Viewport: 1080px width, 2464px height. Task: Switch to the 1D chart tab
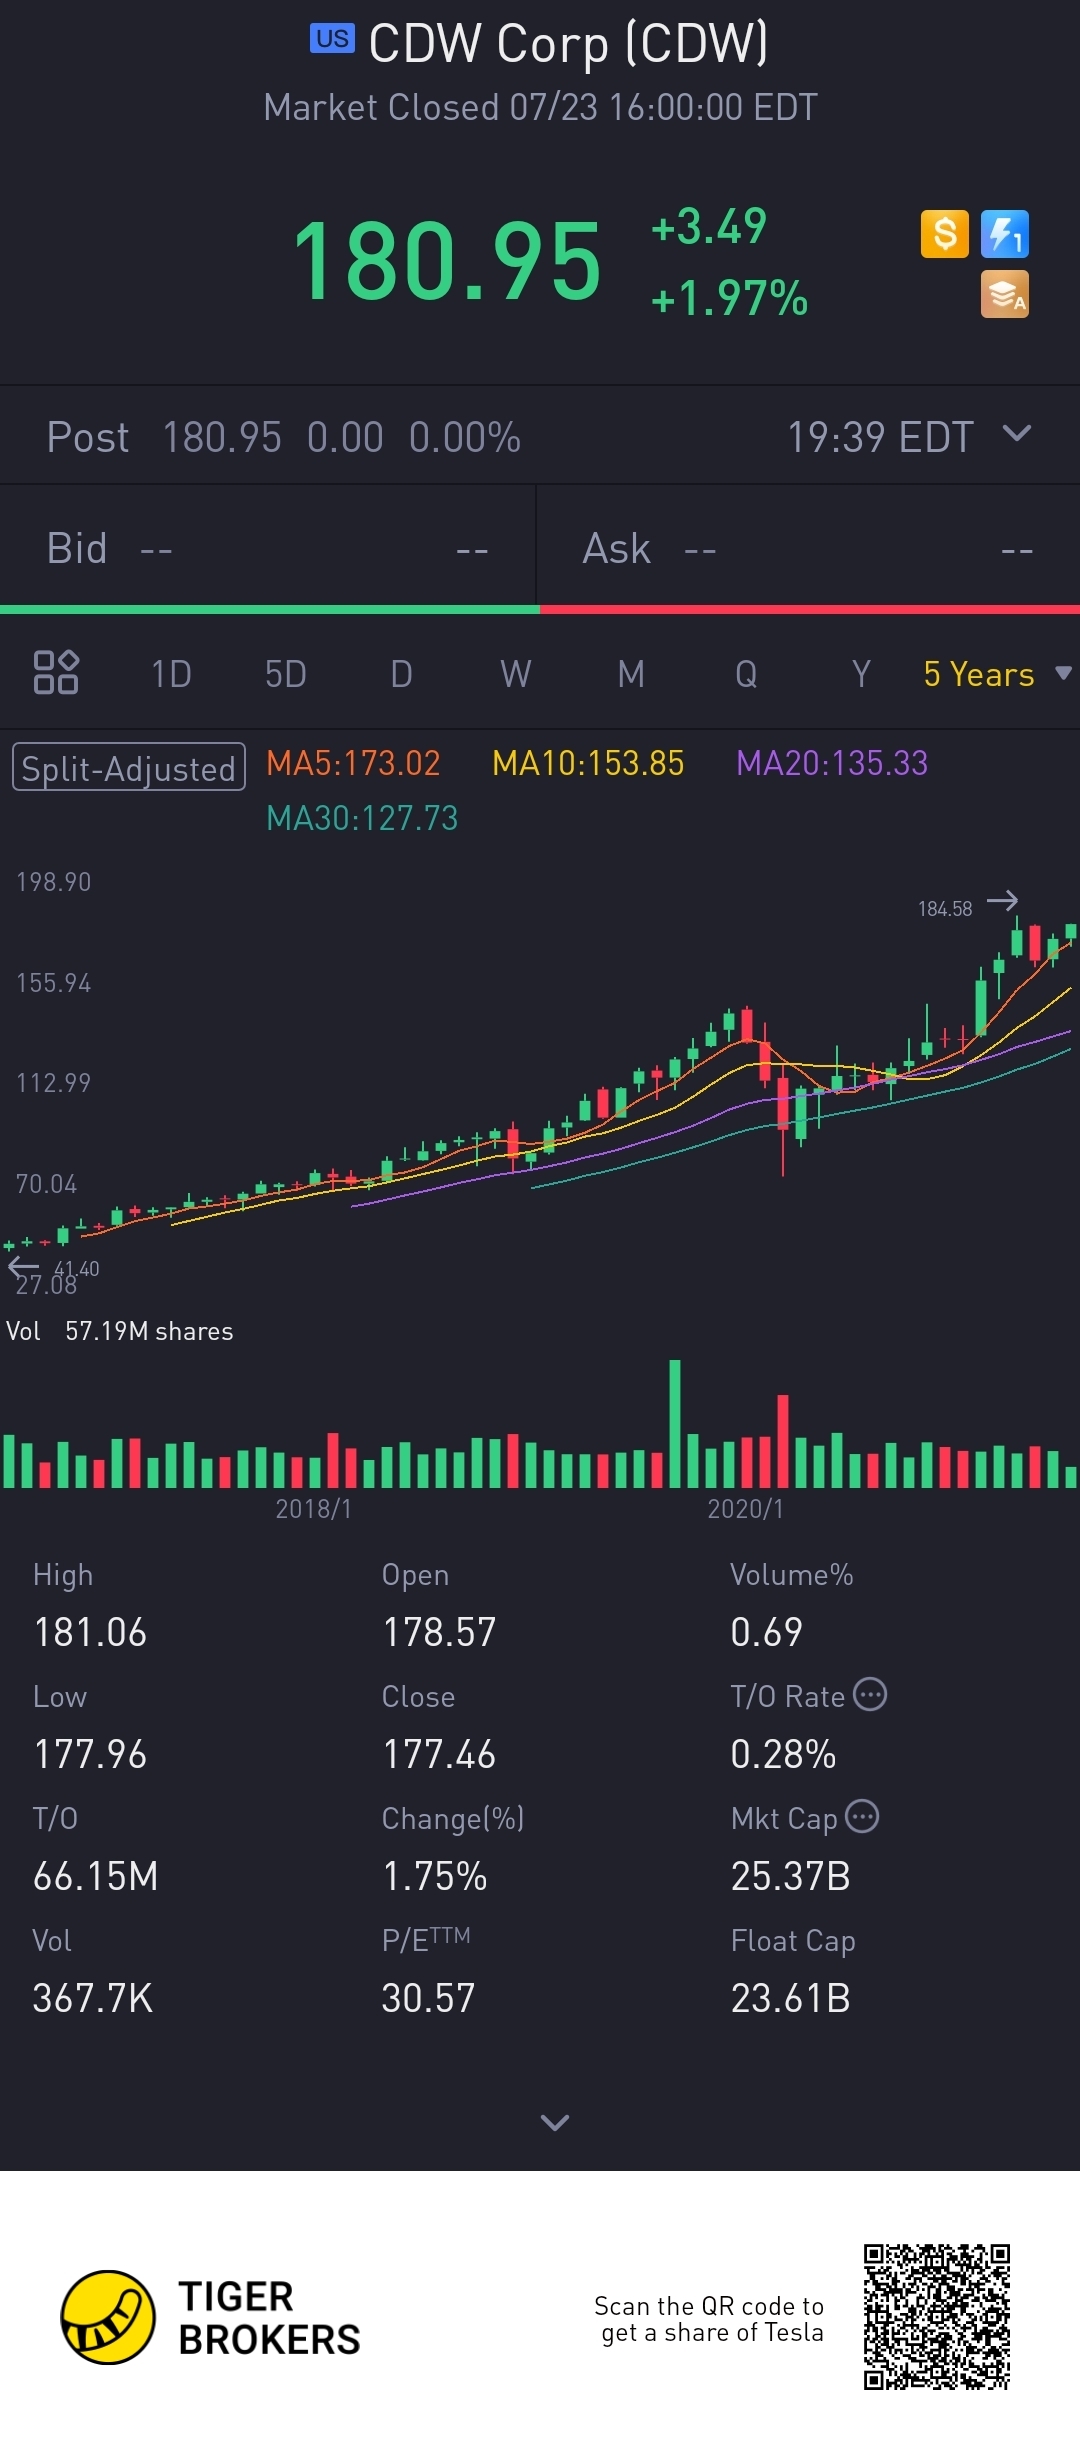(171, 674)
